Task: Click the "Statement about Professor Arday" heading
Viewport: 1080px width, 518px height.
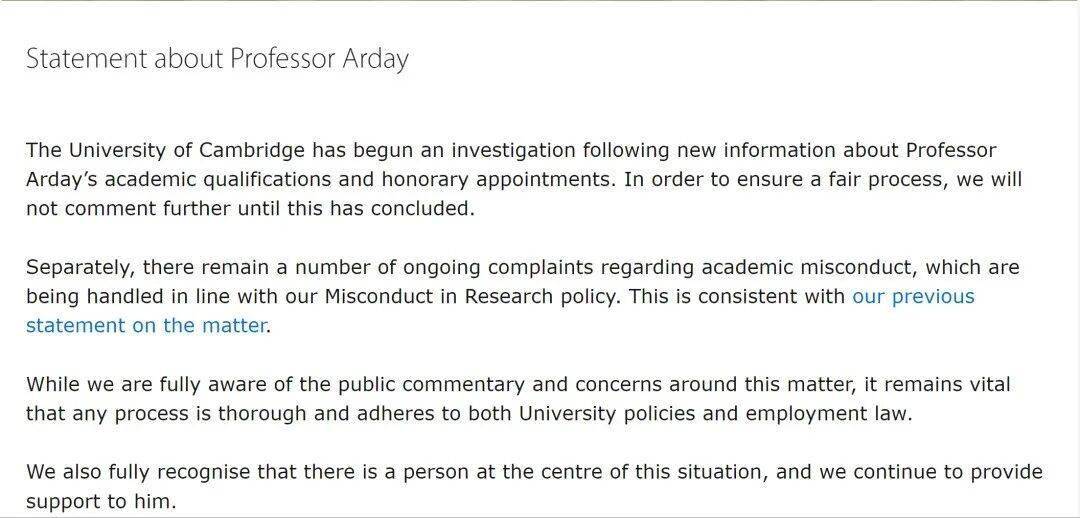Action: 218,59
